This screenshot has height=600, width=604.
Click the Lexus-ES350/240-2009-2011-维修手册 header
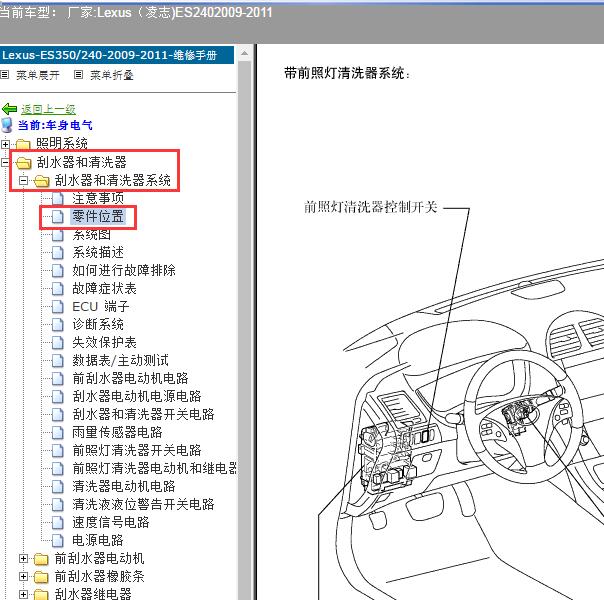click(117, 55)
